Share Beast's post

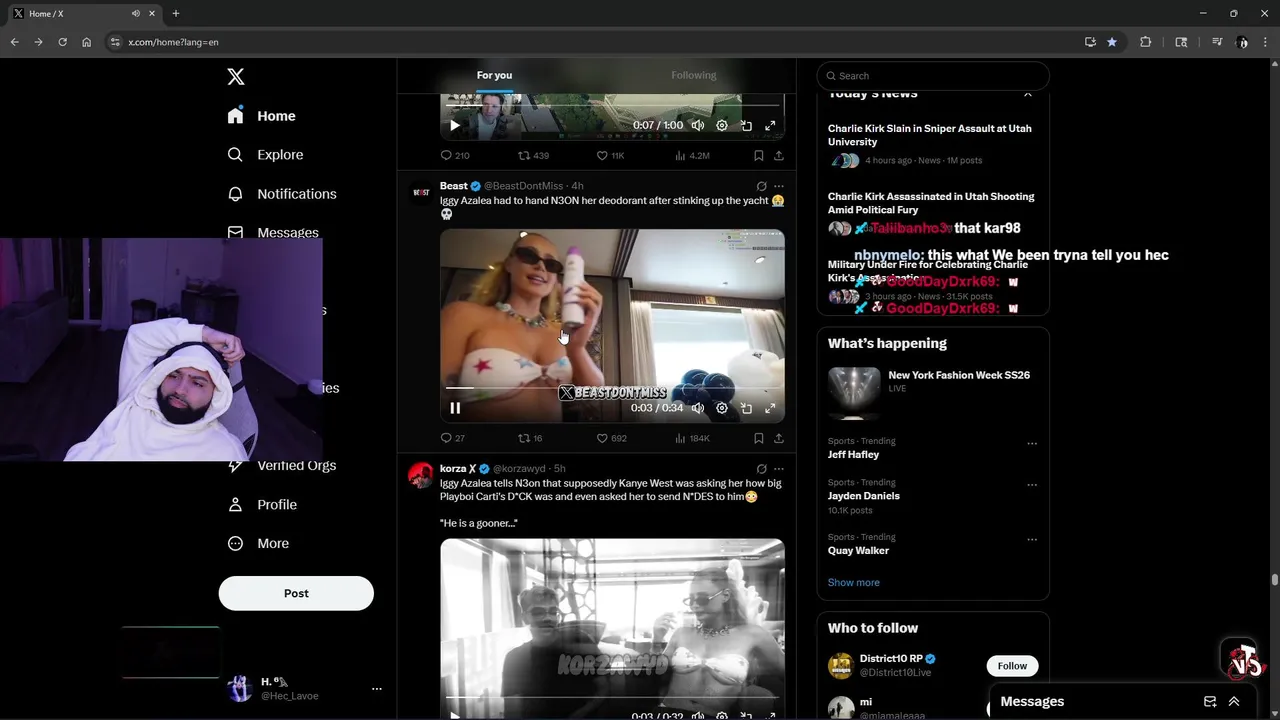(x=779, y=438)
